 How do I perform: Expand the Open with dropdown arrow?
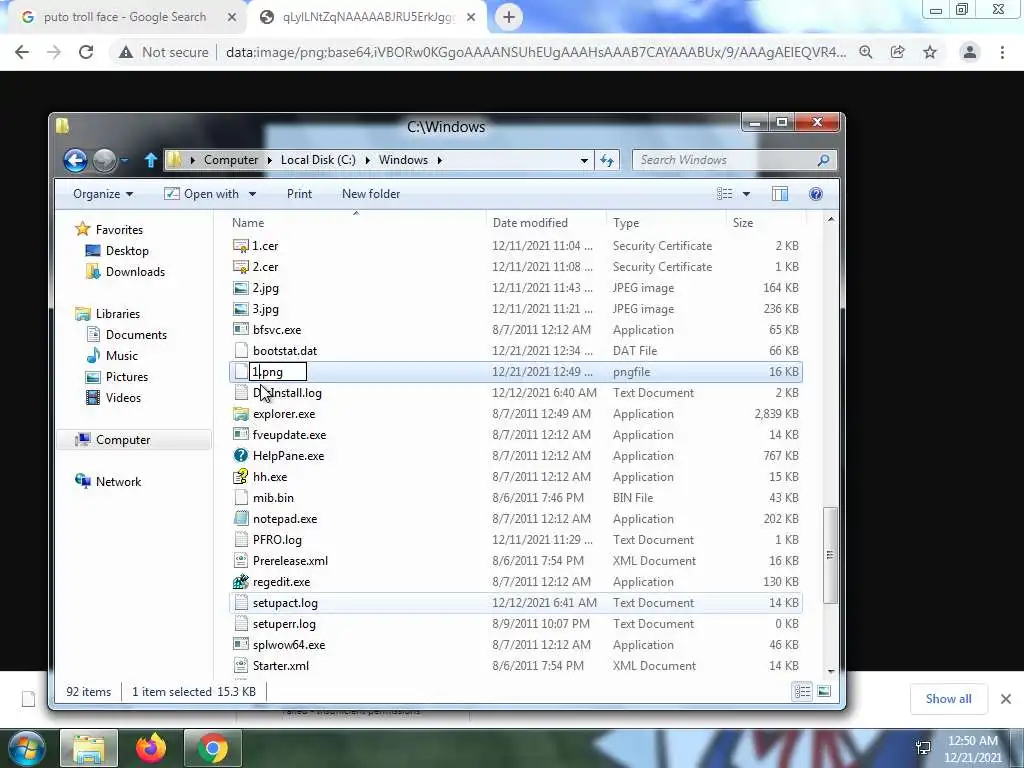pyautogui.click(x=252, y=194)
